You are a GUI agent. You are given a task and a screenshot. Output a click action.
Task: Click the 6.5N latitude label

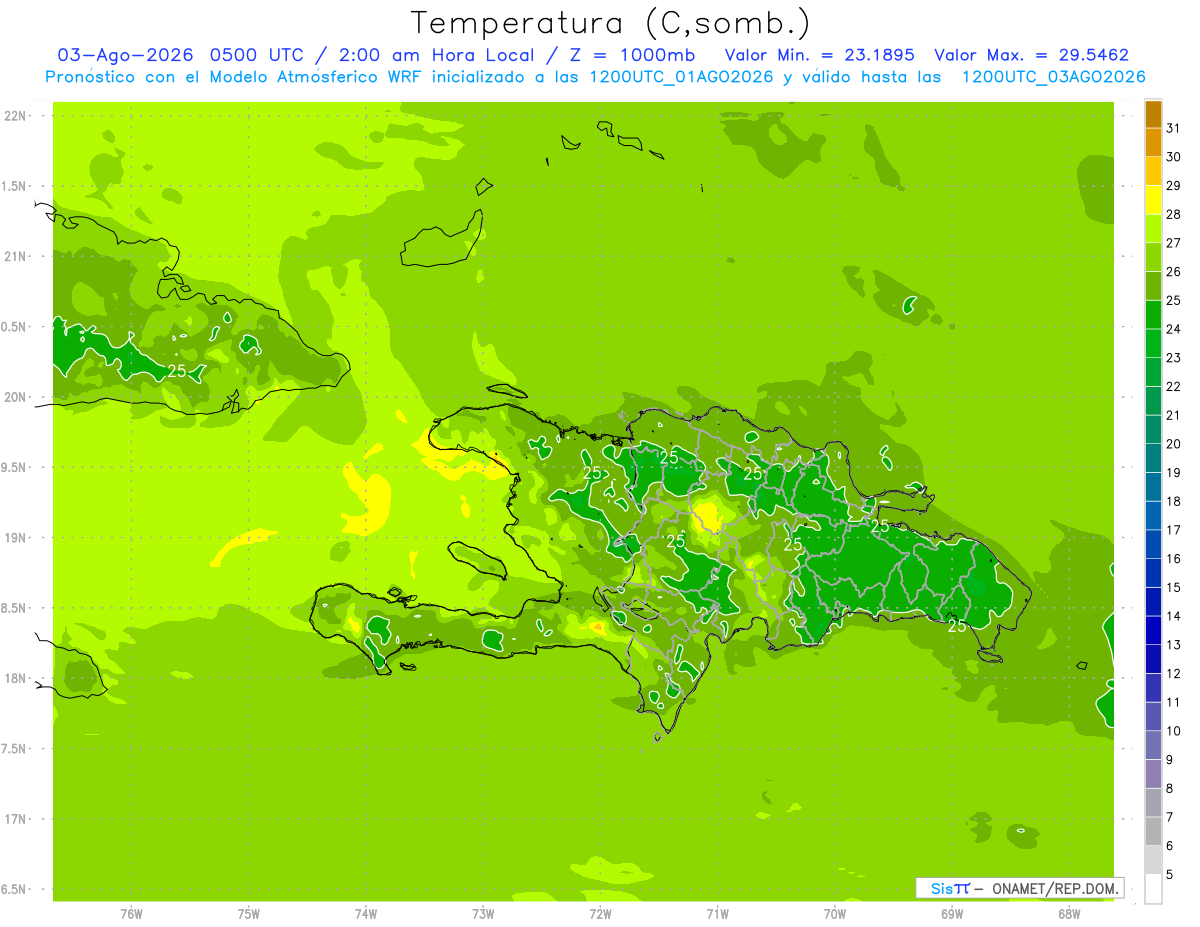tap(14, 889)
